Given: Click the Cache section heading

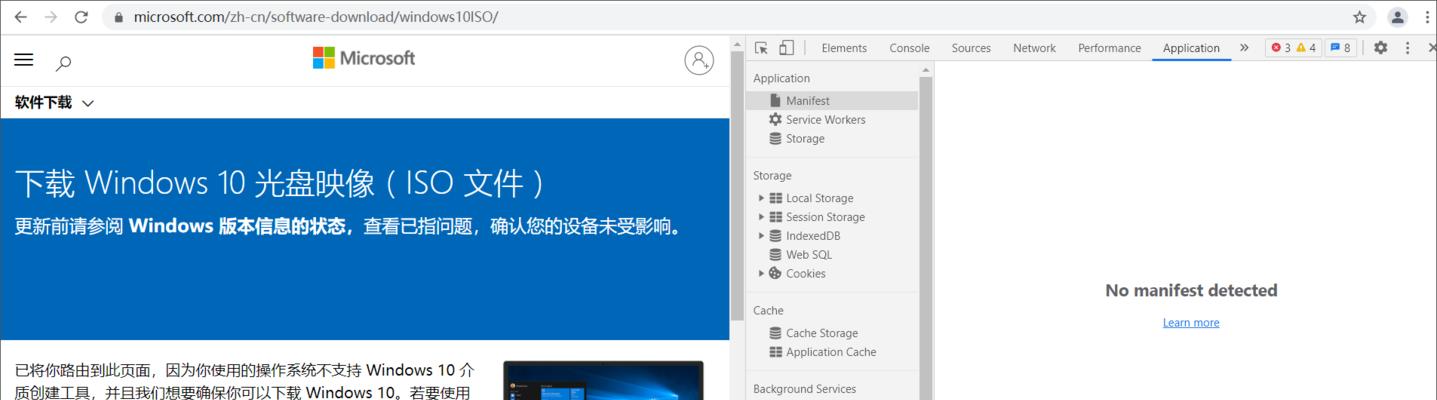Looking at the screenshot, I should point(768,310).
